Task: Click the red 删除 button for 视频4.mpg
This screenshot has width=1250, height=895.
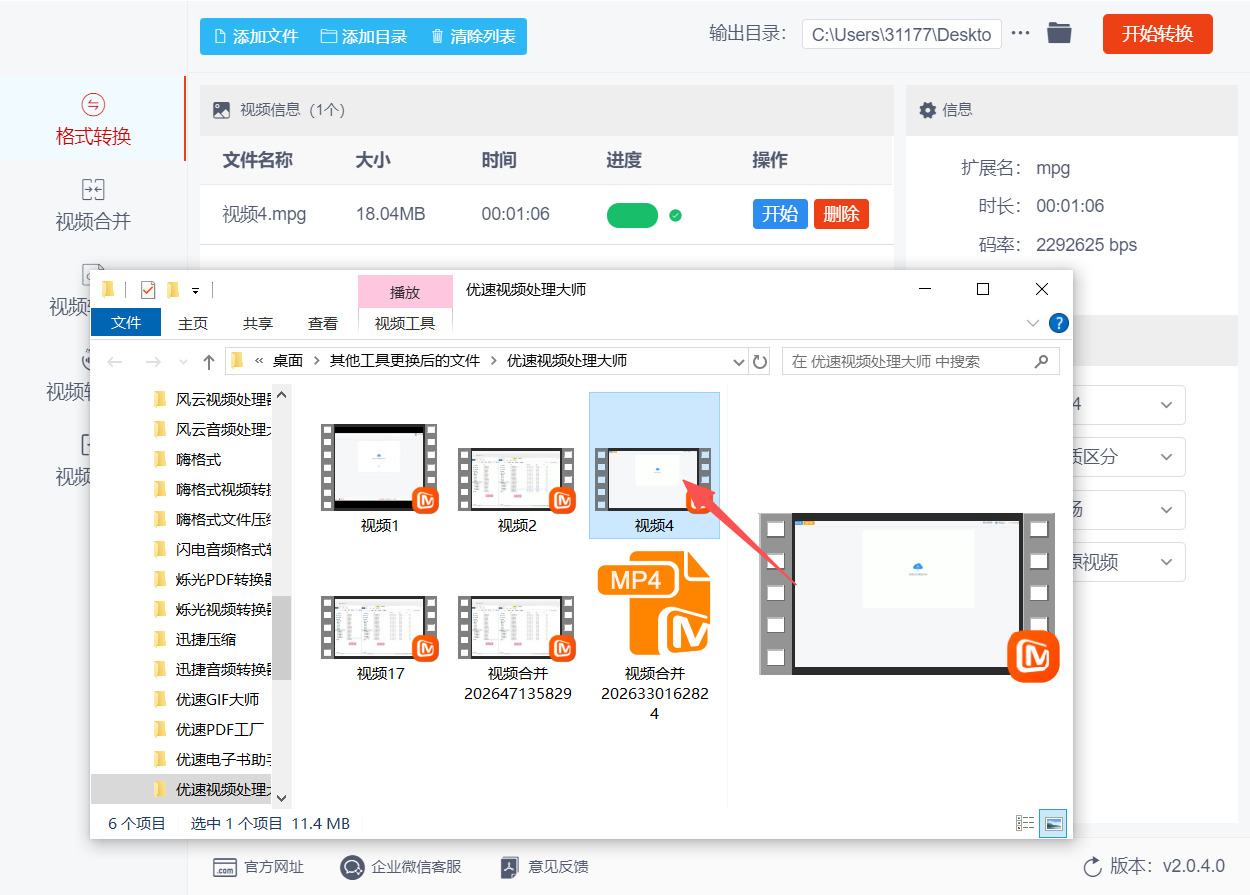Action: tap(841, 214)
